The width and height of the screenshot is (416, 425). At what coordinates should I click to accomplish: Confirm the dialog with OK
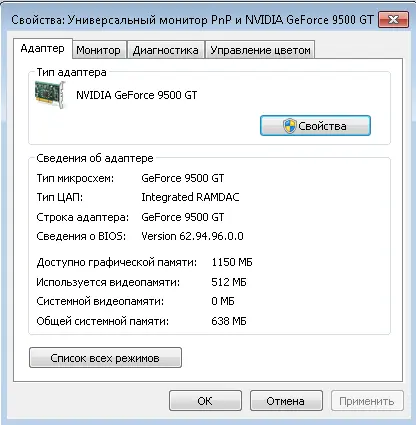tap(205, 401)
